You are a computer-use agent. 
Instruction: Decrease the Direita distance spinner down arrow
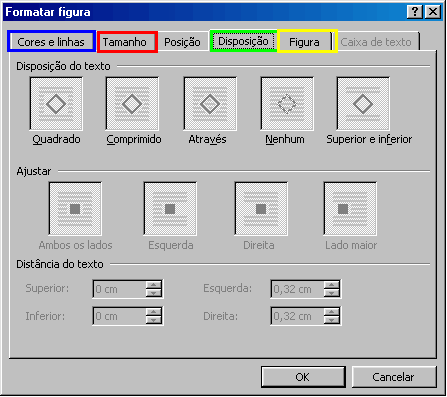pos(332,320)
